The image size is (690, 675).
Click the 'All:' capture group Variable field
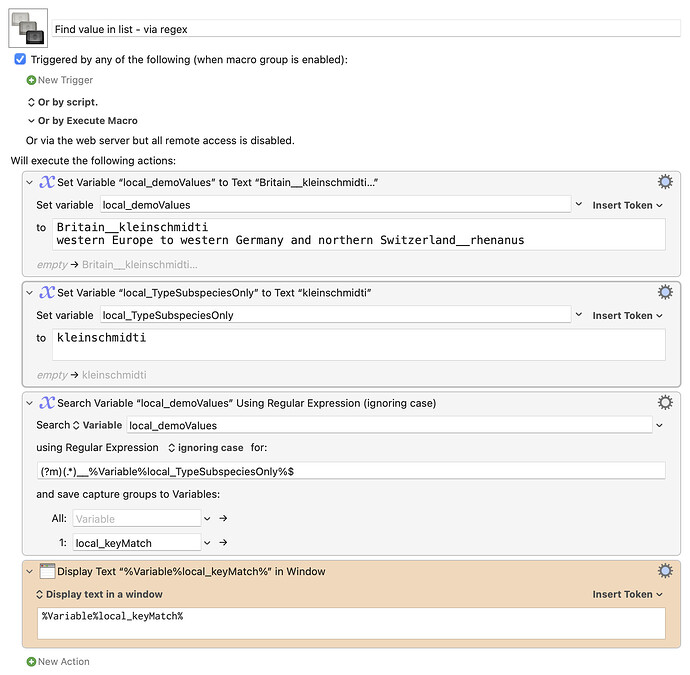click(137, 519)
